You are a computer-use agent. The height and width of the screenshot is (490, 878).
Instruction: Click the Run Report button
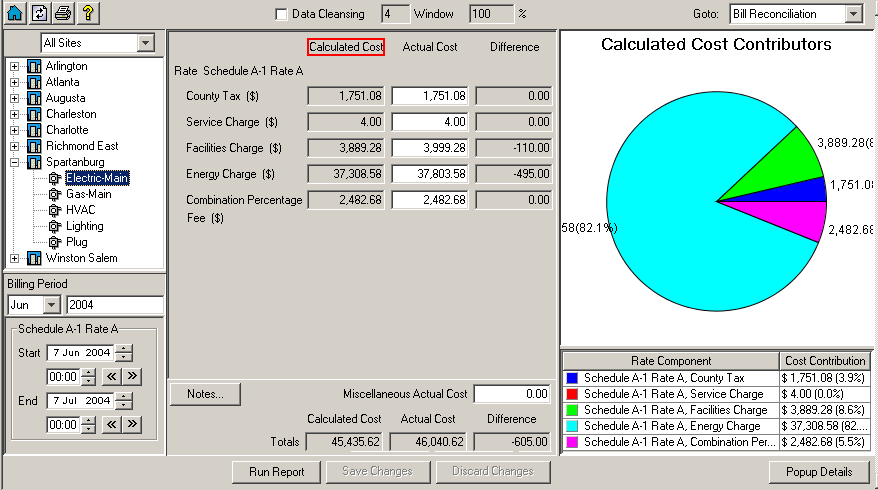(276, 471)
